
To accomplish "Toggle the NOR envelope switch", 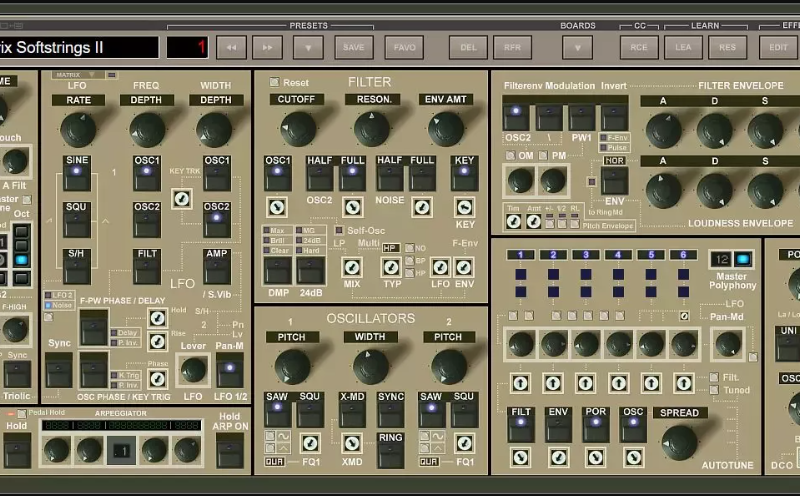I will click(x=614, y=180).
